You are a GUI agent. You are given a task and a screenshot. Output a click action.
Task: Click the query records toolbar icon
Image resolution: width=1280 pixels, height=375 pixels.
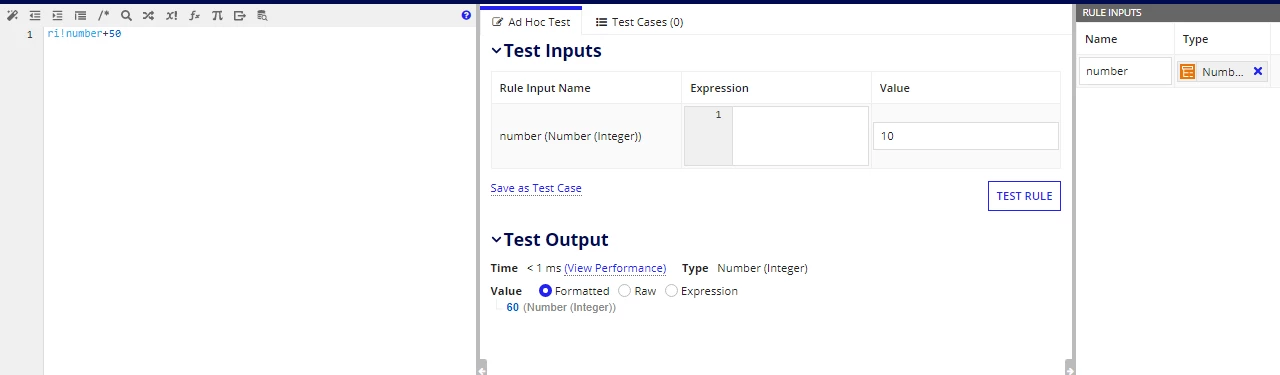point(262,16)
